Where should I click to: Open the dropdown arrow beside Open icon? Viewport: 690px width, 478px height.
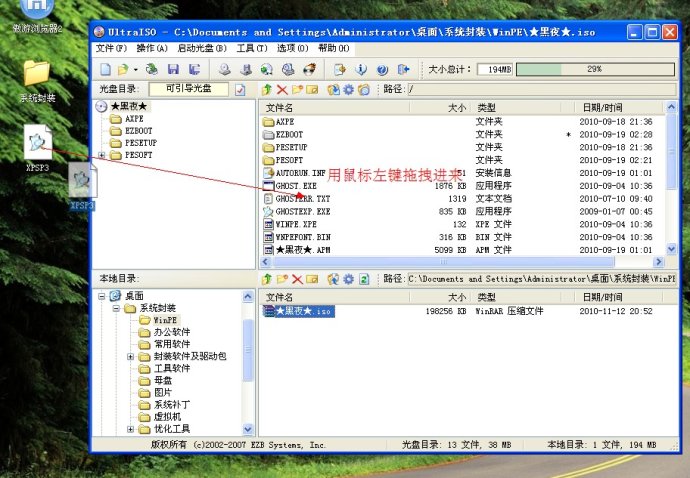pos(136,70)
